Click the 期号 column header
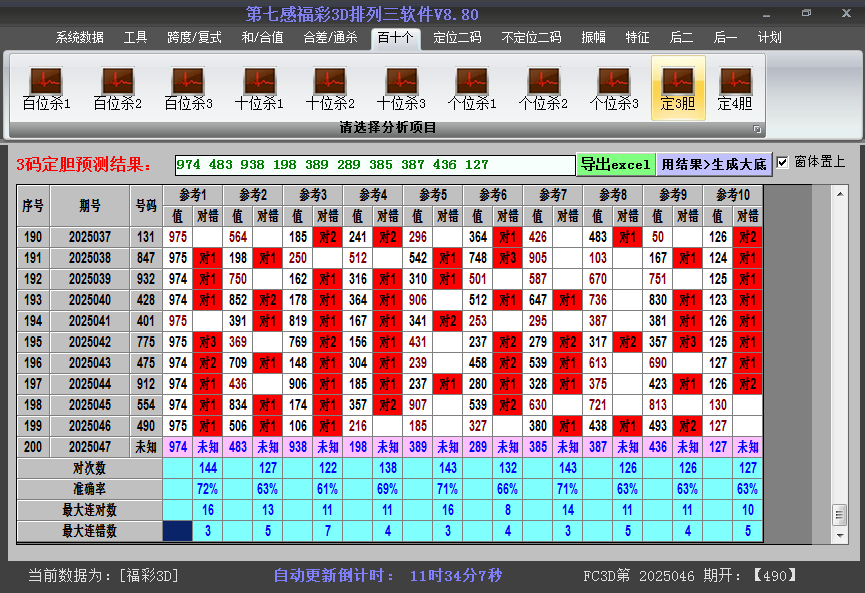Viewport: 865px width, 593px height. click(90, 206)
